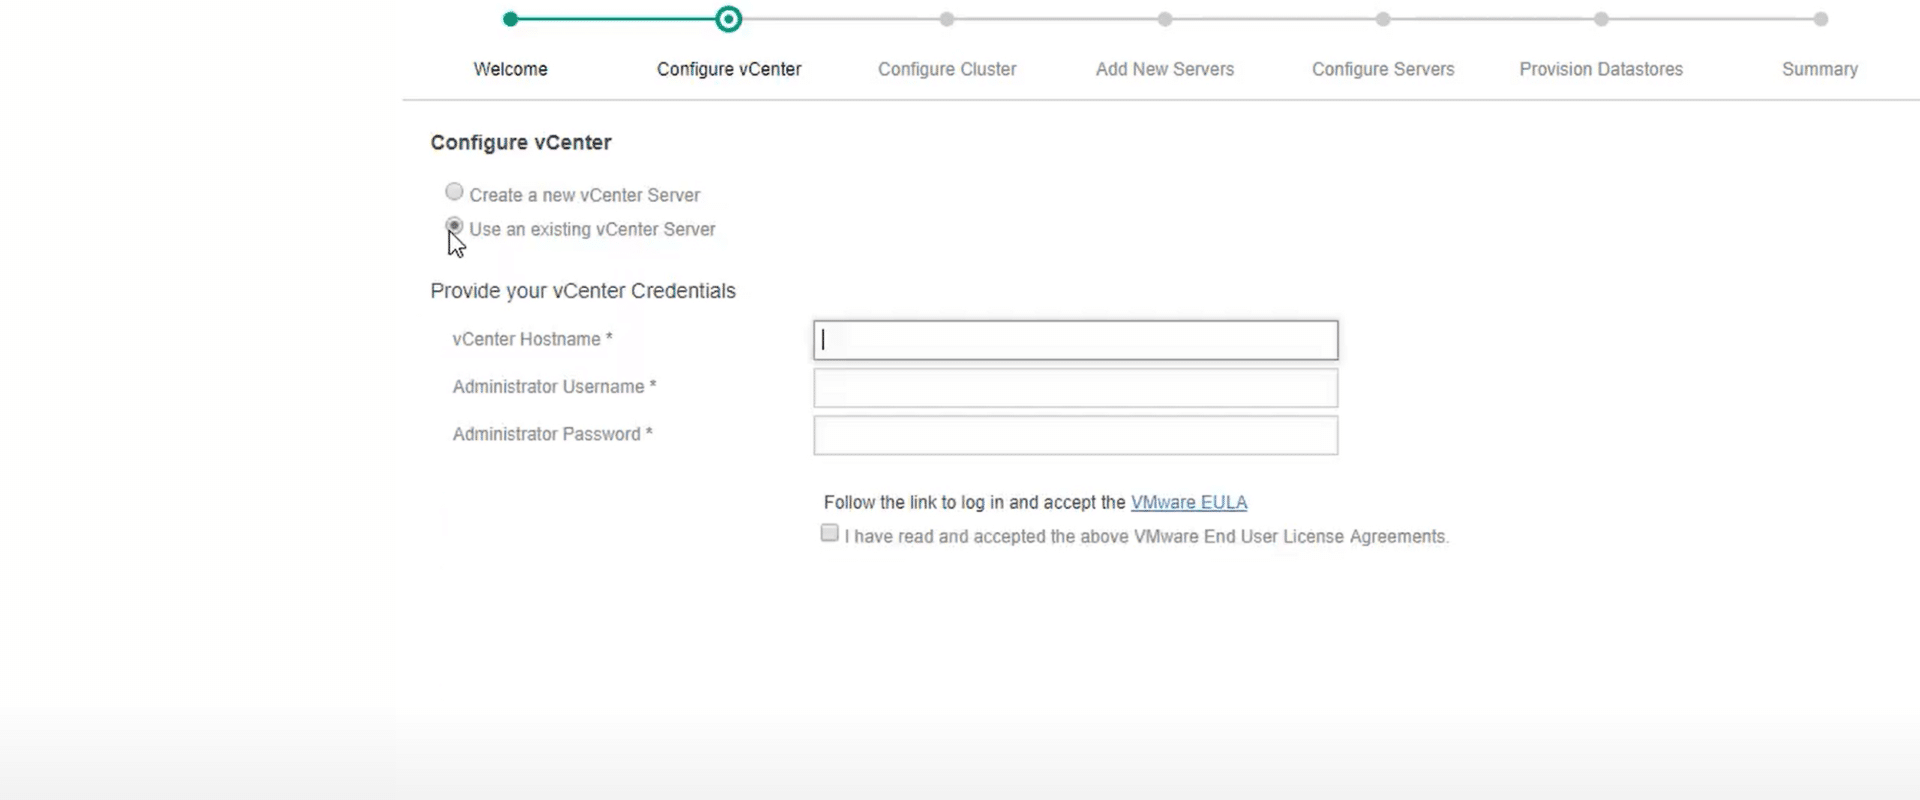Click the "Administrator Username *" label
This screenshot has height=800, width=1920.
coord(554,387)
